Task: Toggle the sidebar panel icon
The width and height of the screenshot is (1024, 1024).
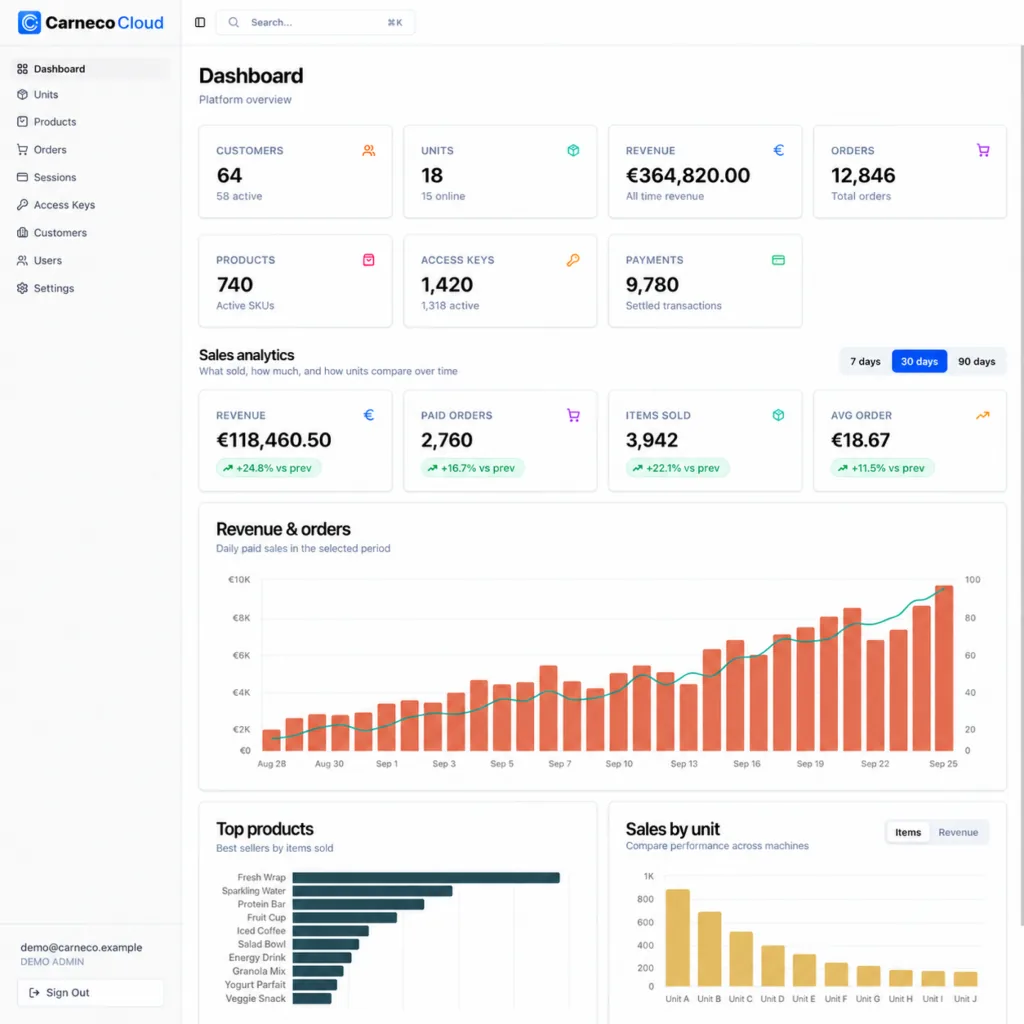Action: (200, 22)
